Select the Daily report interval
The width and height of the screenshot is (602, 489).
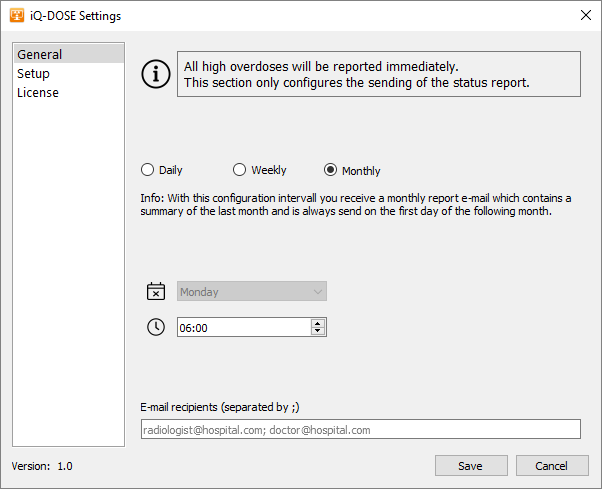click(x=148, y=170)
